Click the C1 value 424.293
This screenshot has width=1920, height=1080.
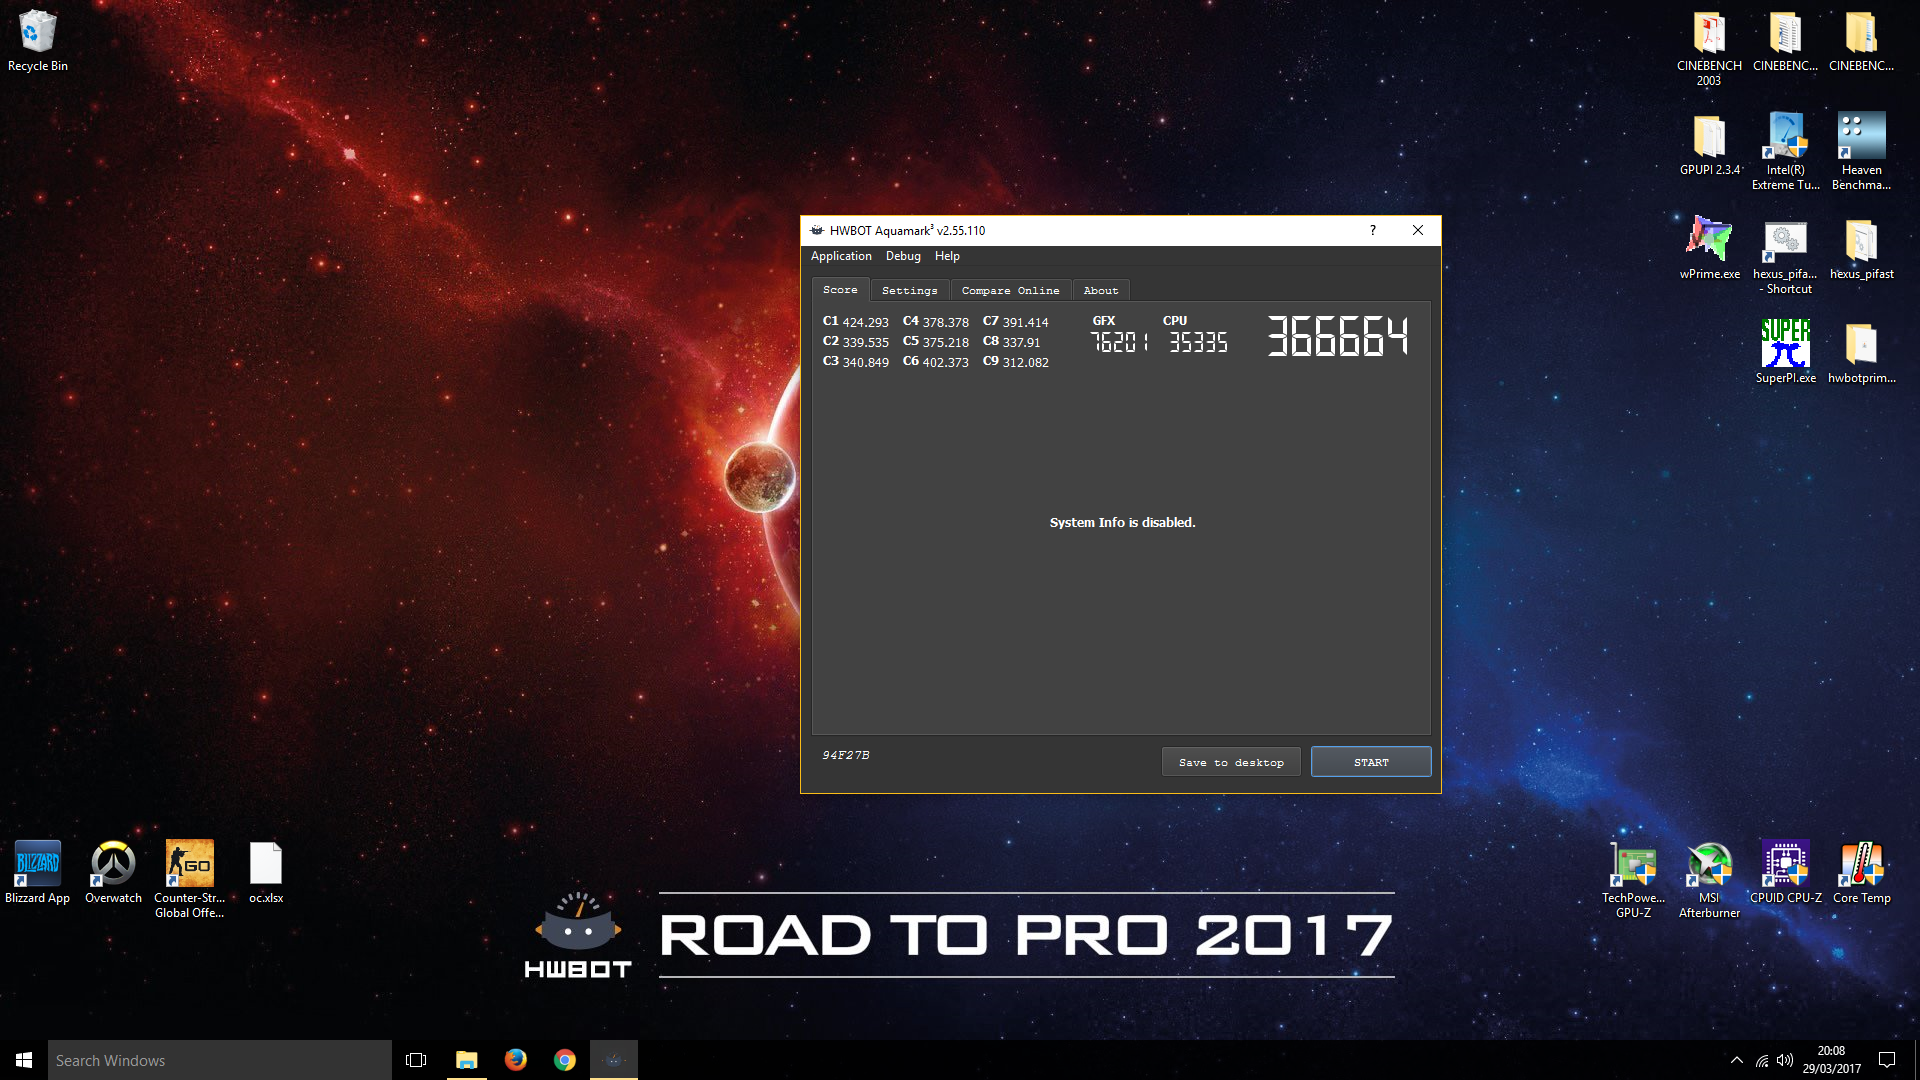tap(865, 322)
